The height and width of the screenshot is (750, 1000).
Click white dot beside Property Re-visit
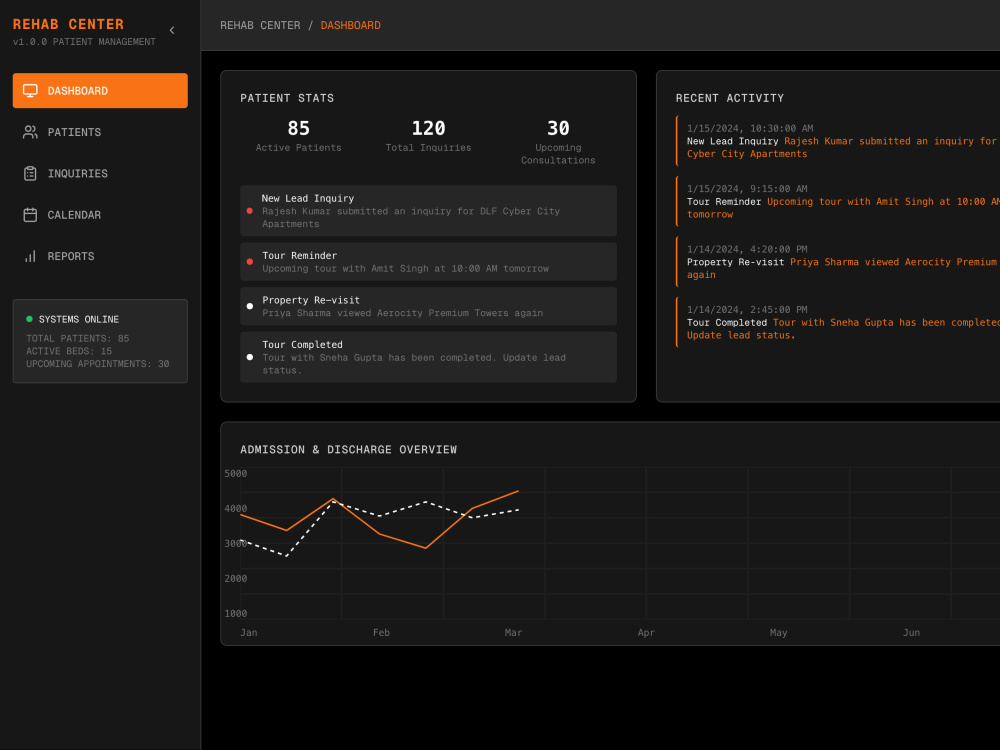point(249,306)
